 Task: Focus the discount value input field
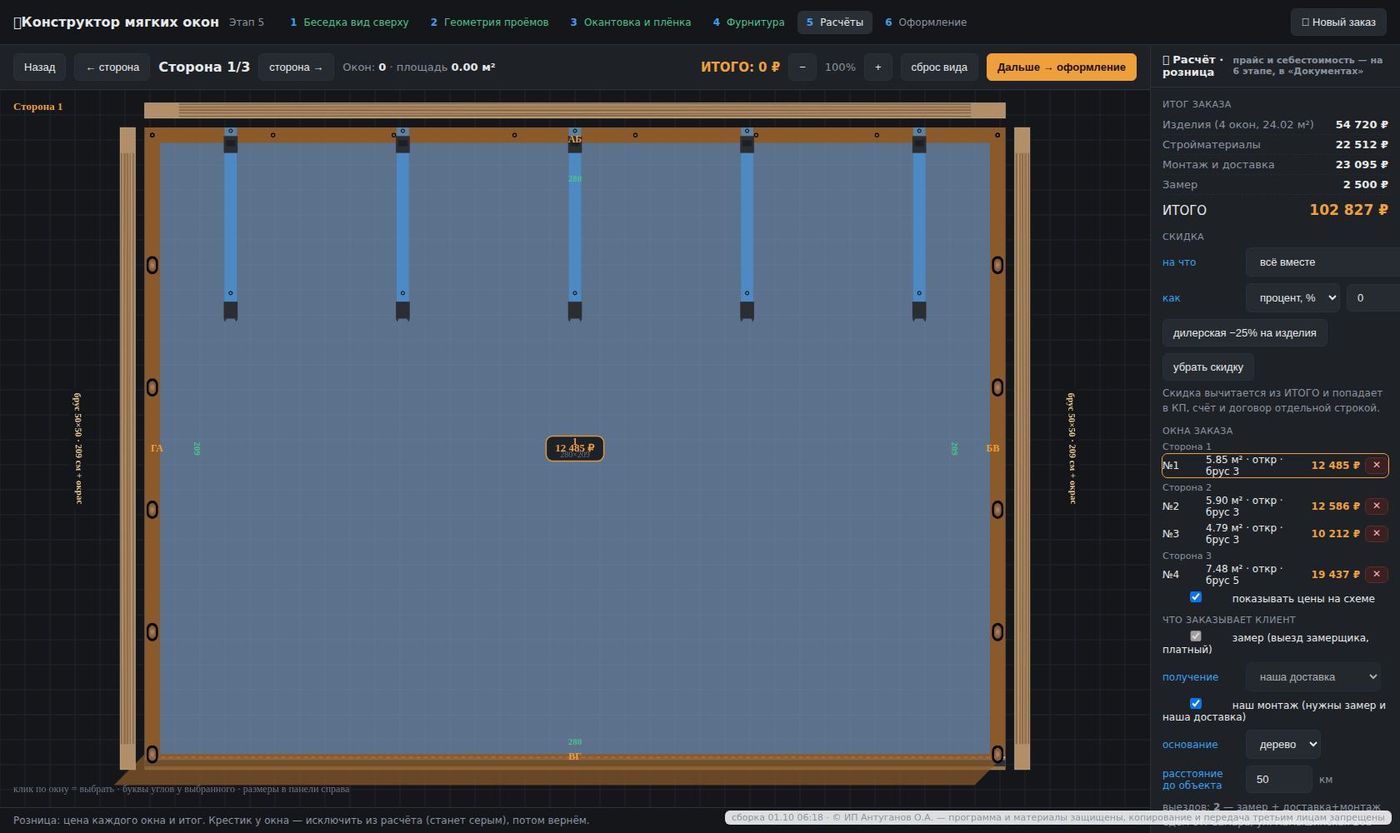click(1373, 297)
